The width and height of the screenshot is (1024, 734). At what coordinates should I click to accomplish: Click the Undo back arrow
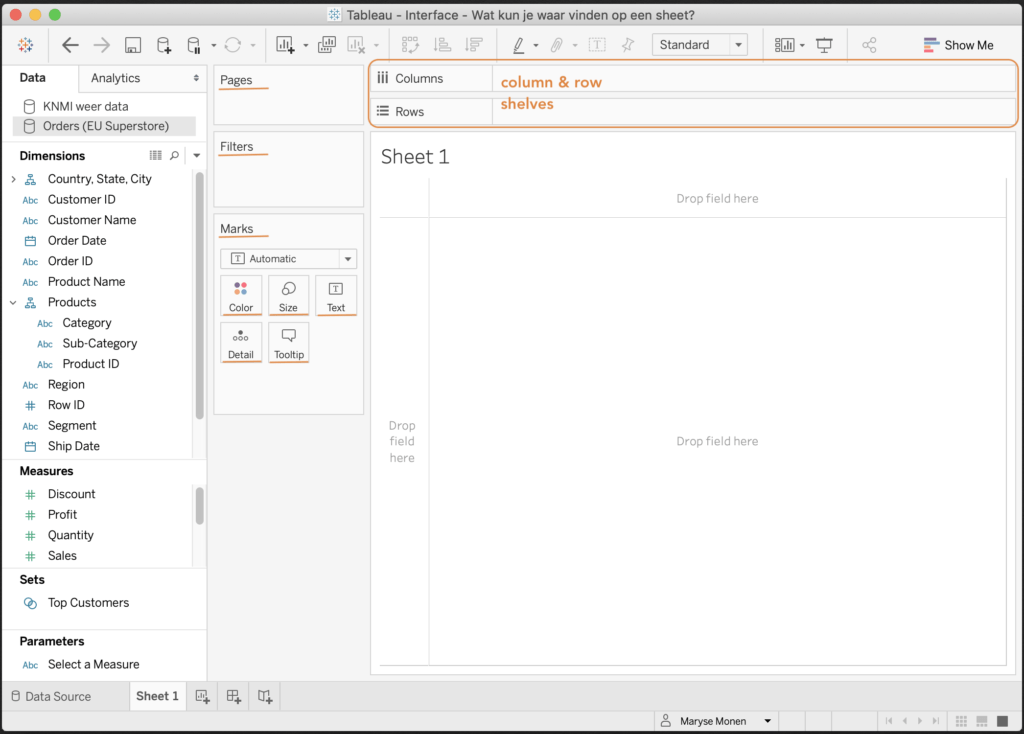[x=70, y=45]
